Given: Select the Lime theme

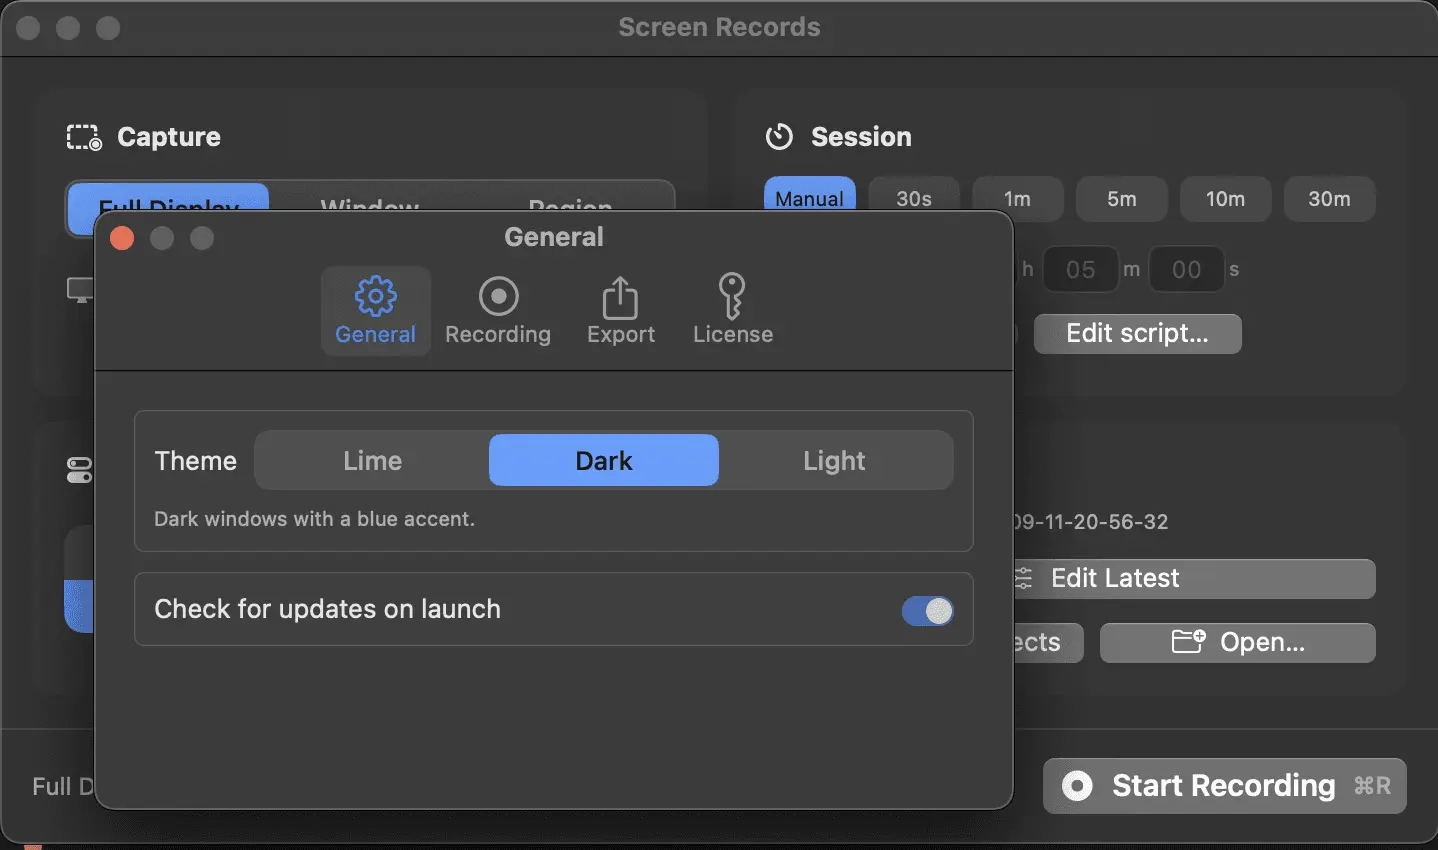Looking at the screenshot, I should click(372, 461).
